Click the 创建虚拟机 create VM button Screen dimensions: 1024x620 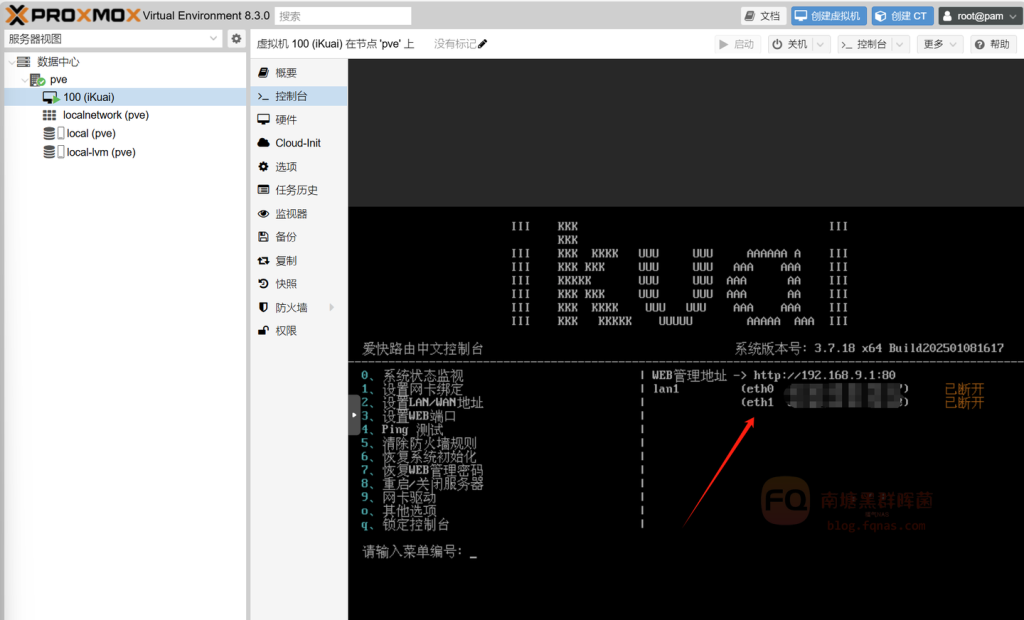click(828, 16)
